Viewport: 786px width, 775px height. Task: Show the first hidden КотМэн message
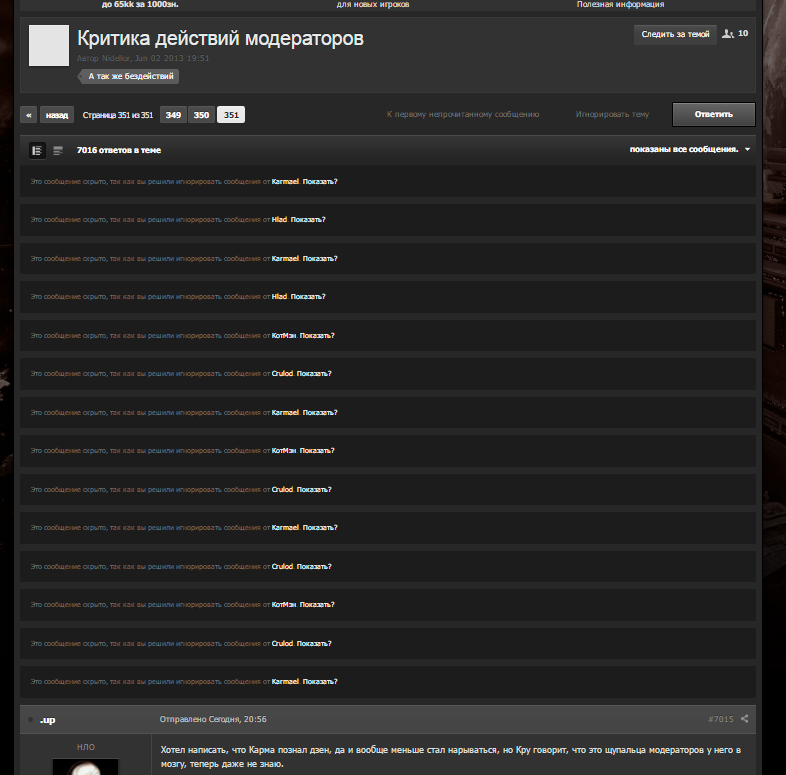(x=317, y=335)
